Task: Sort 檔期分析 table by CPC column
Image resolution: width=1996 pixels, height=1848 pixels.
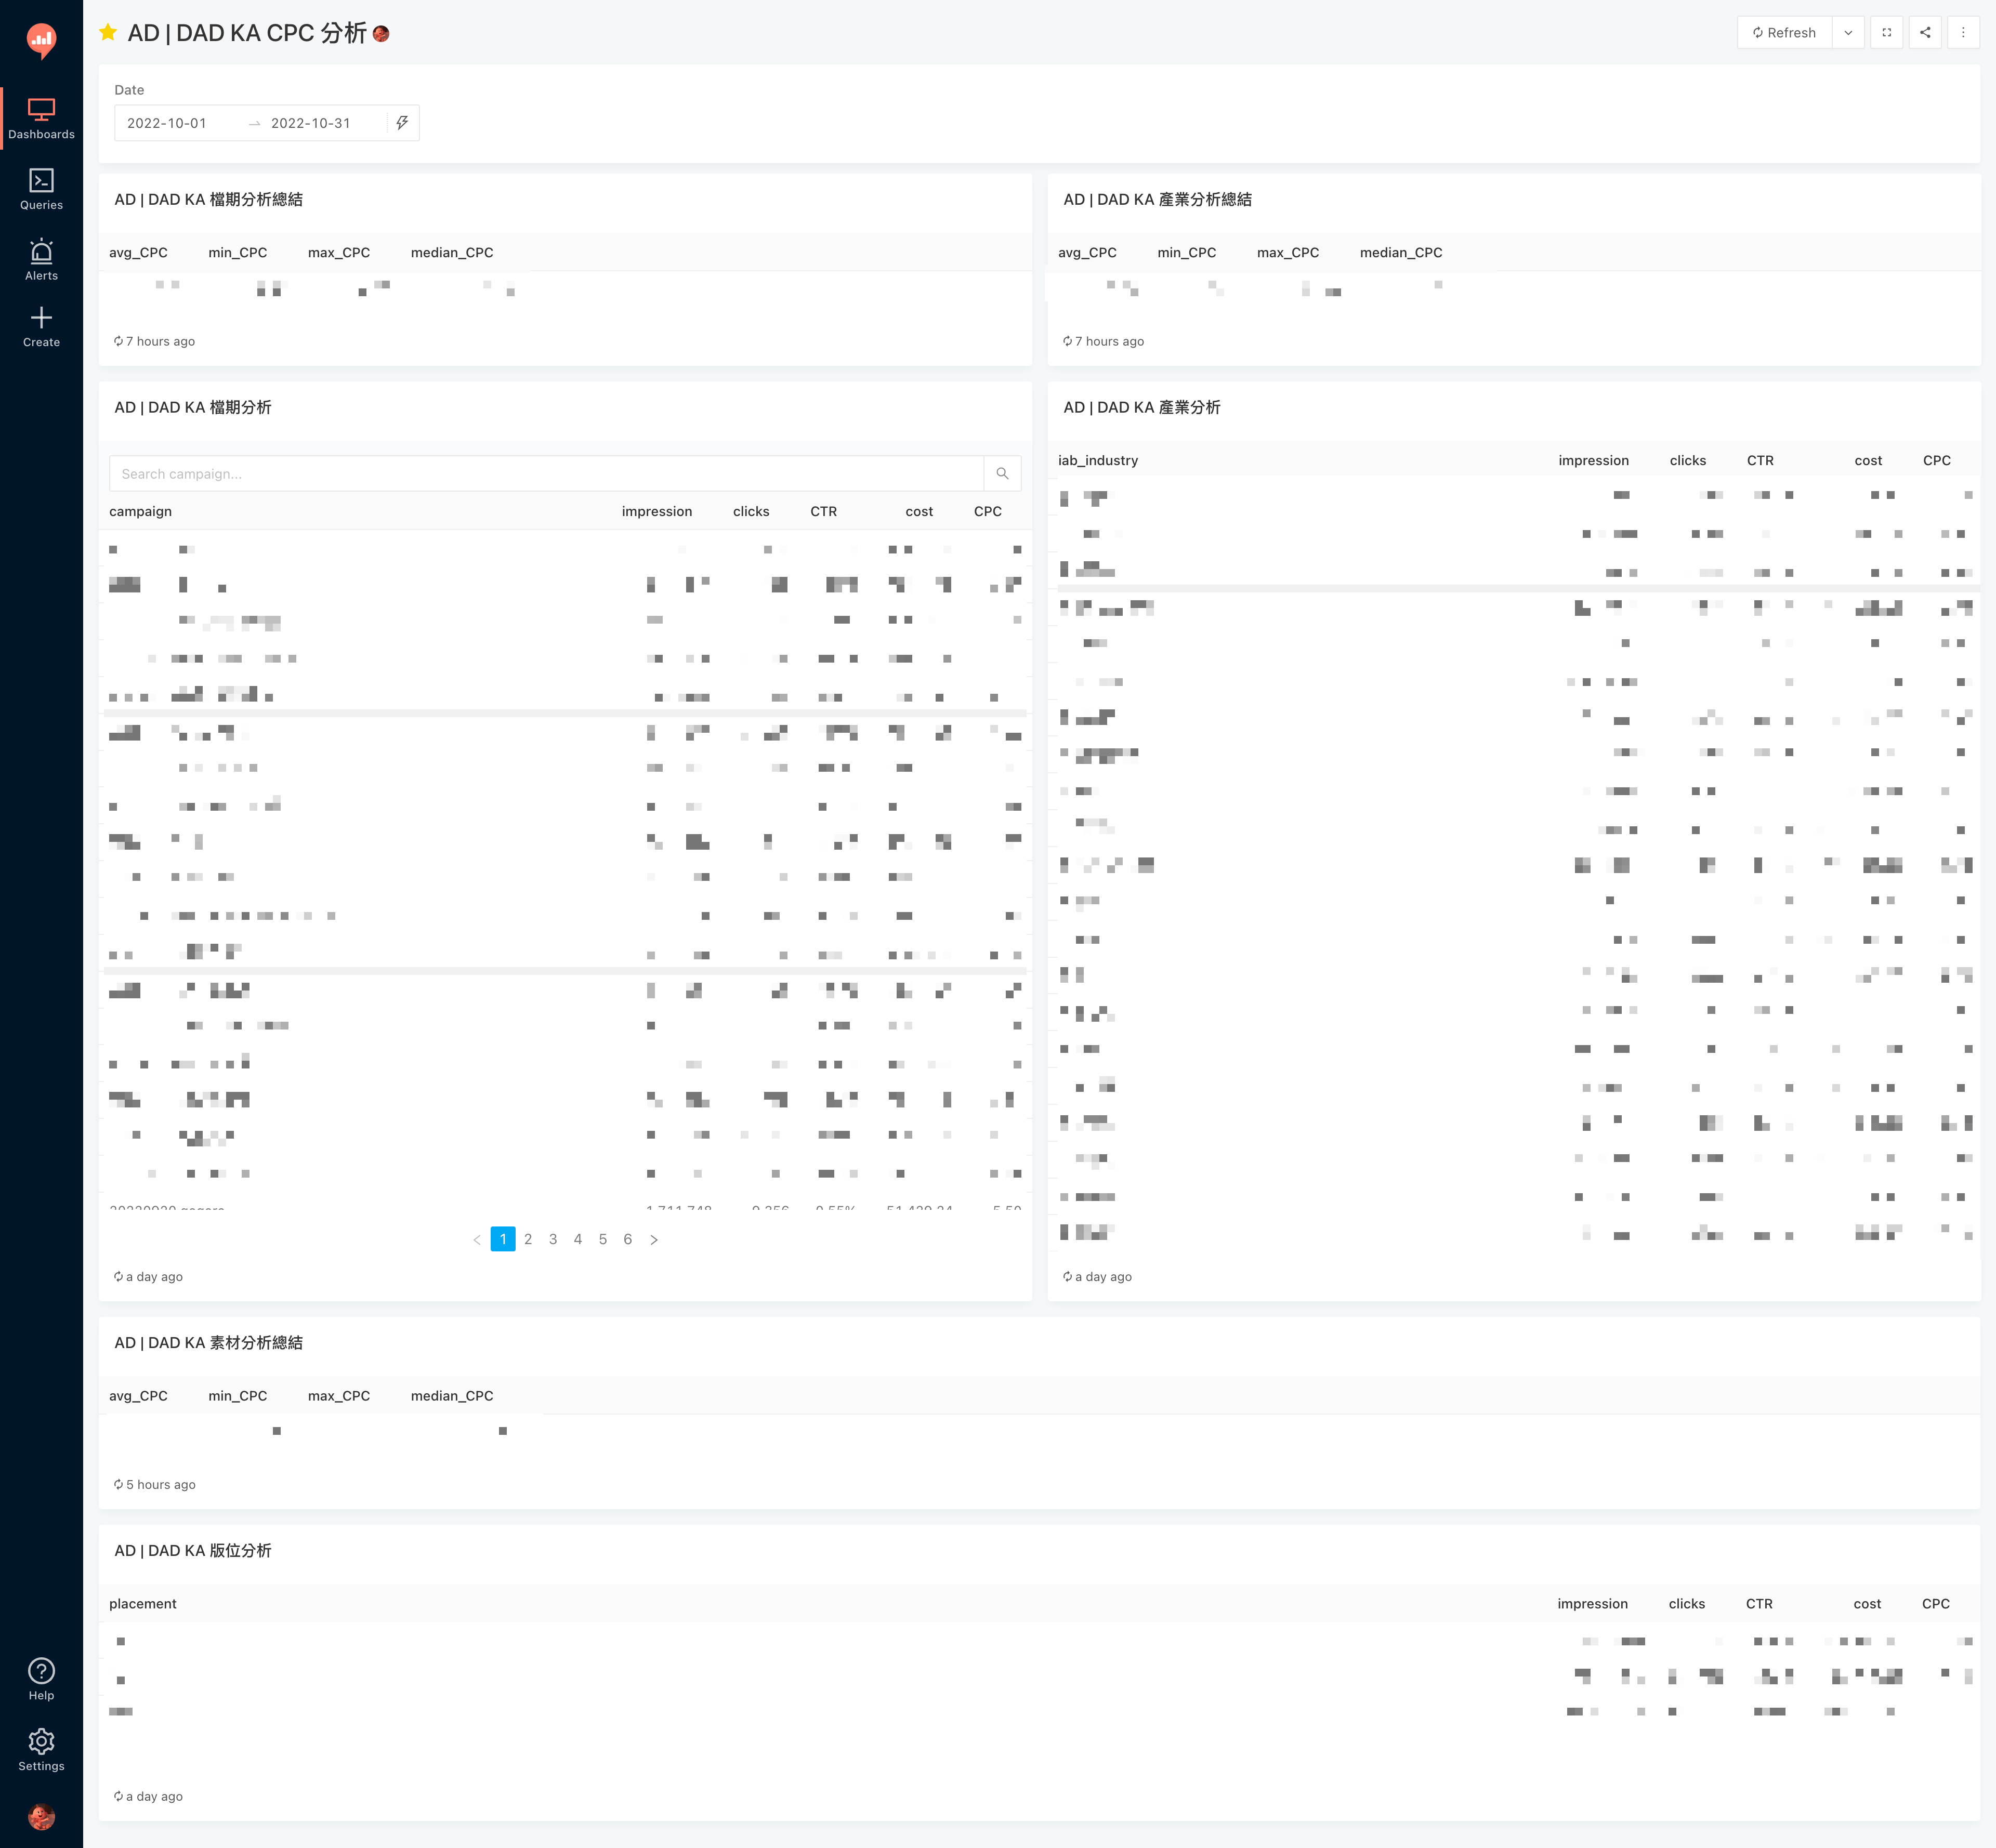Action: [988, 511]
